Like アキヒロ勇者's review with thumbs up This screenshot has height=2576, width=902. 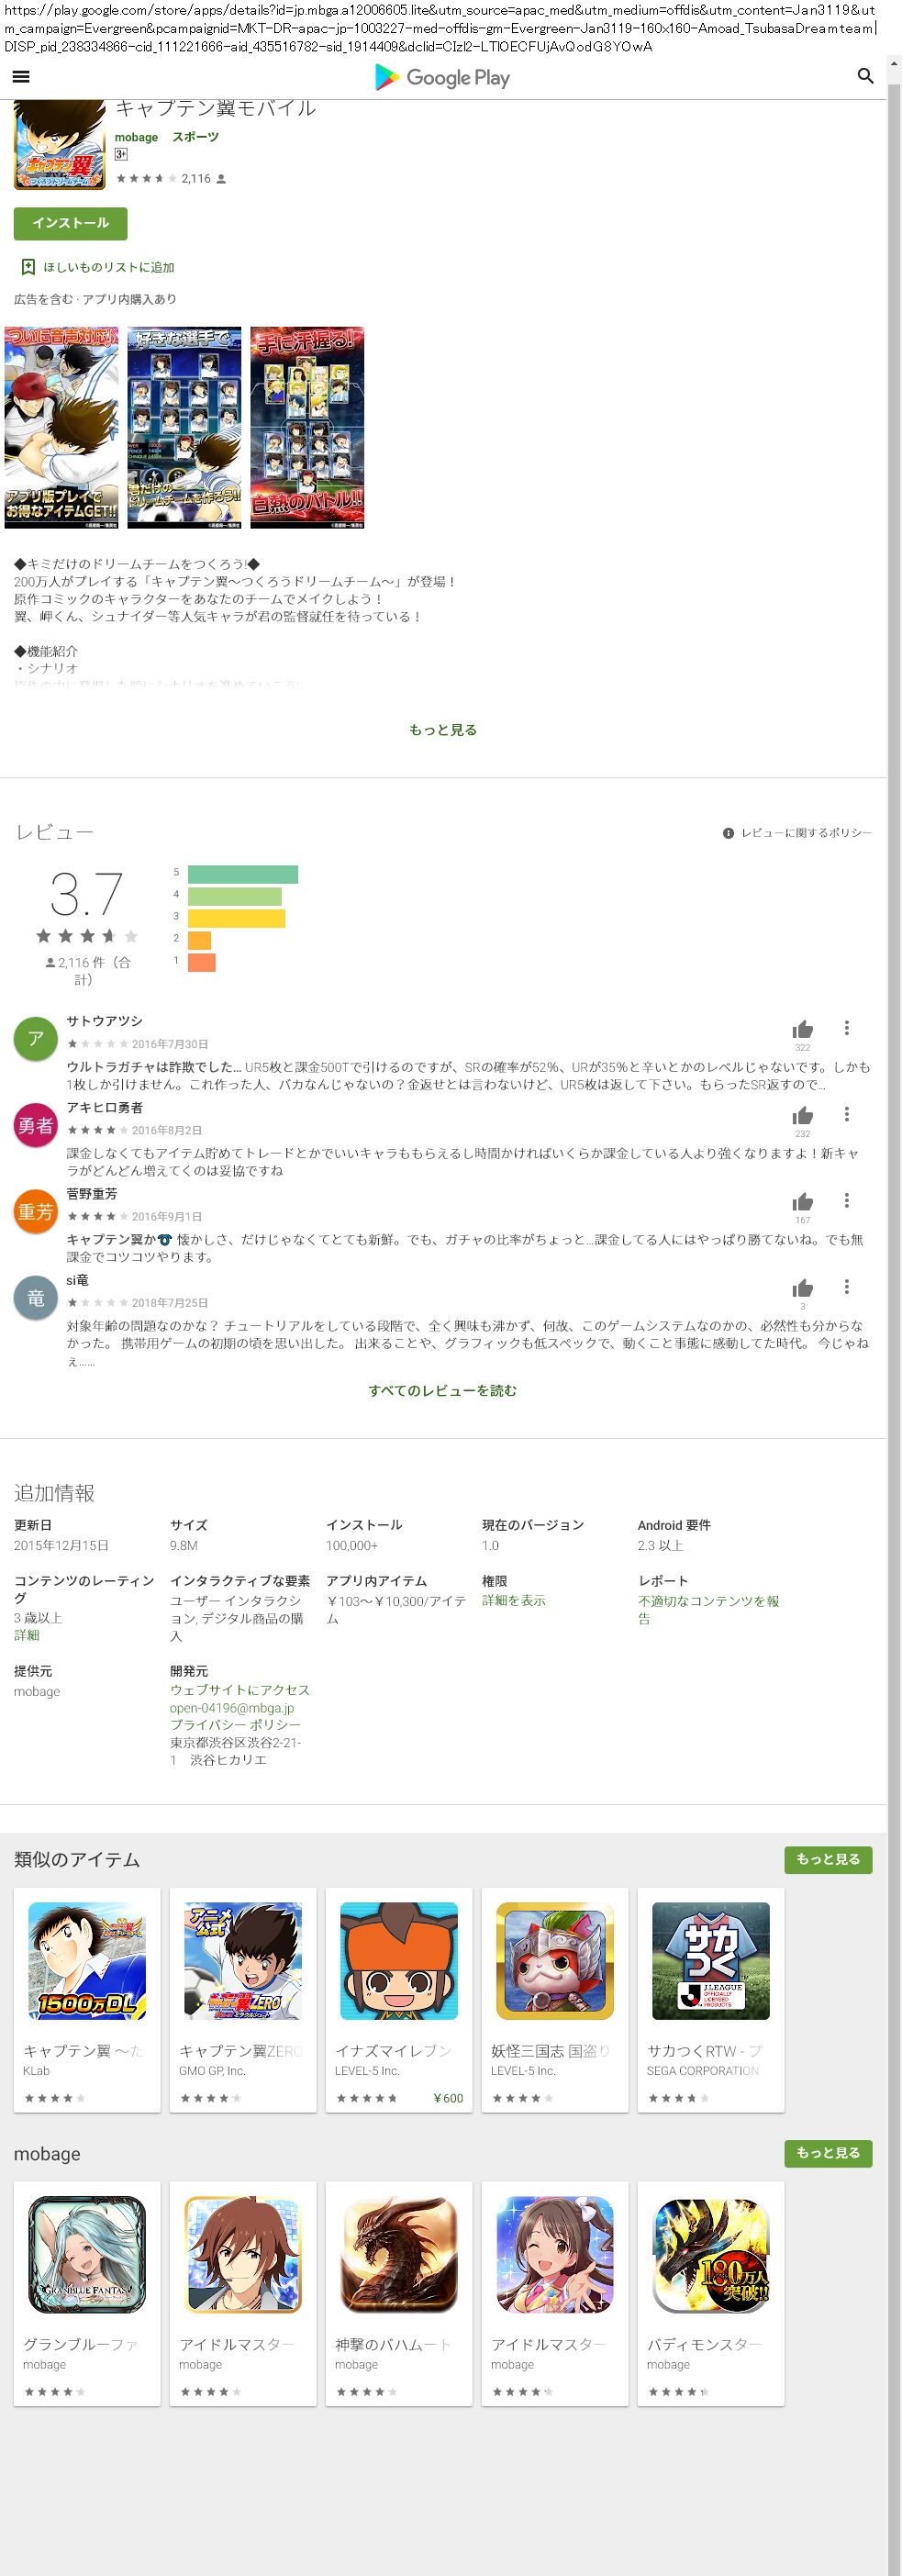[x=802, y=1115]
